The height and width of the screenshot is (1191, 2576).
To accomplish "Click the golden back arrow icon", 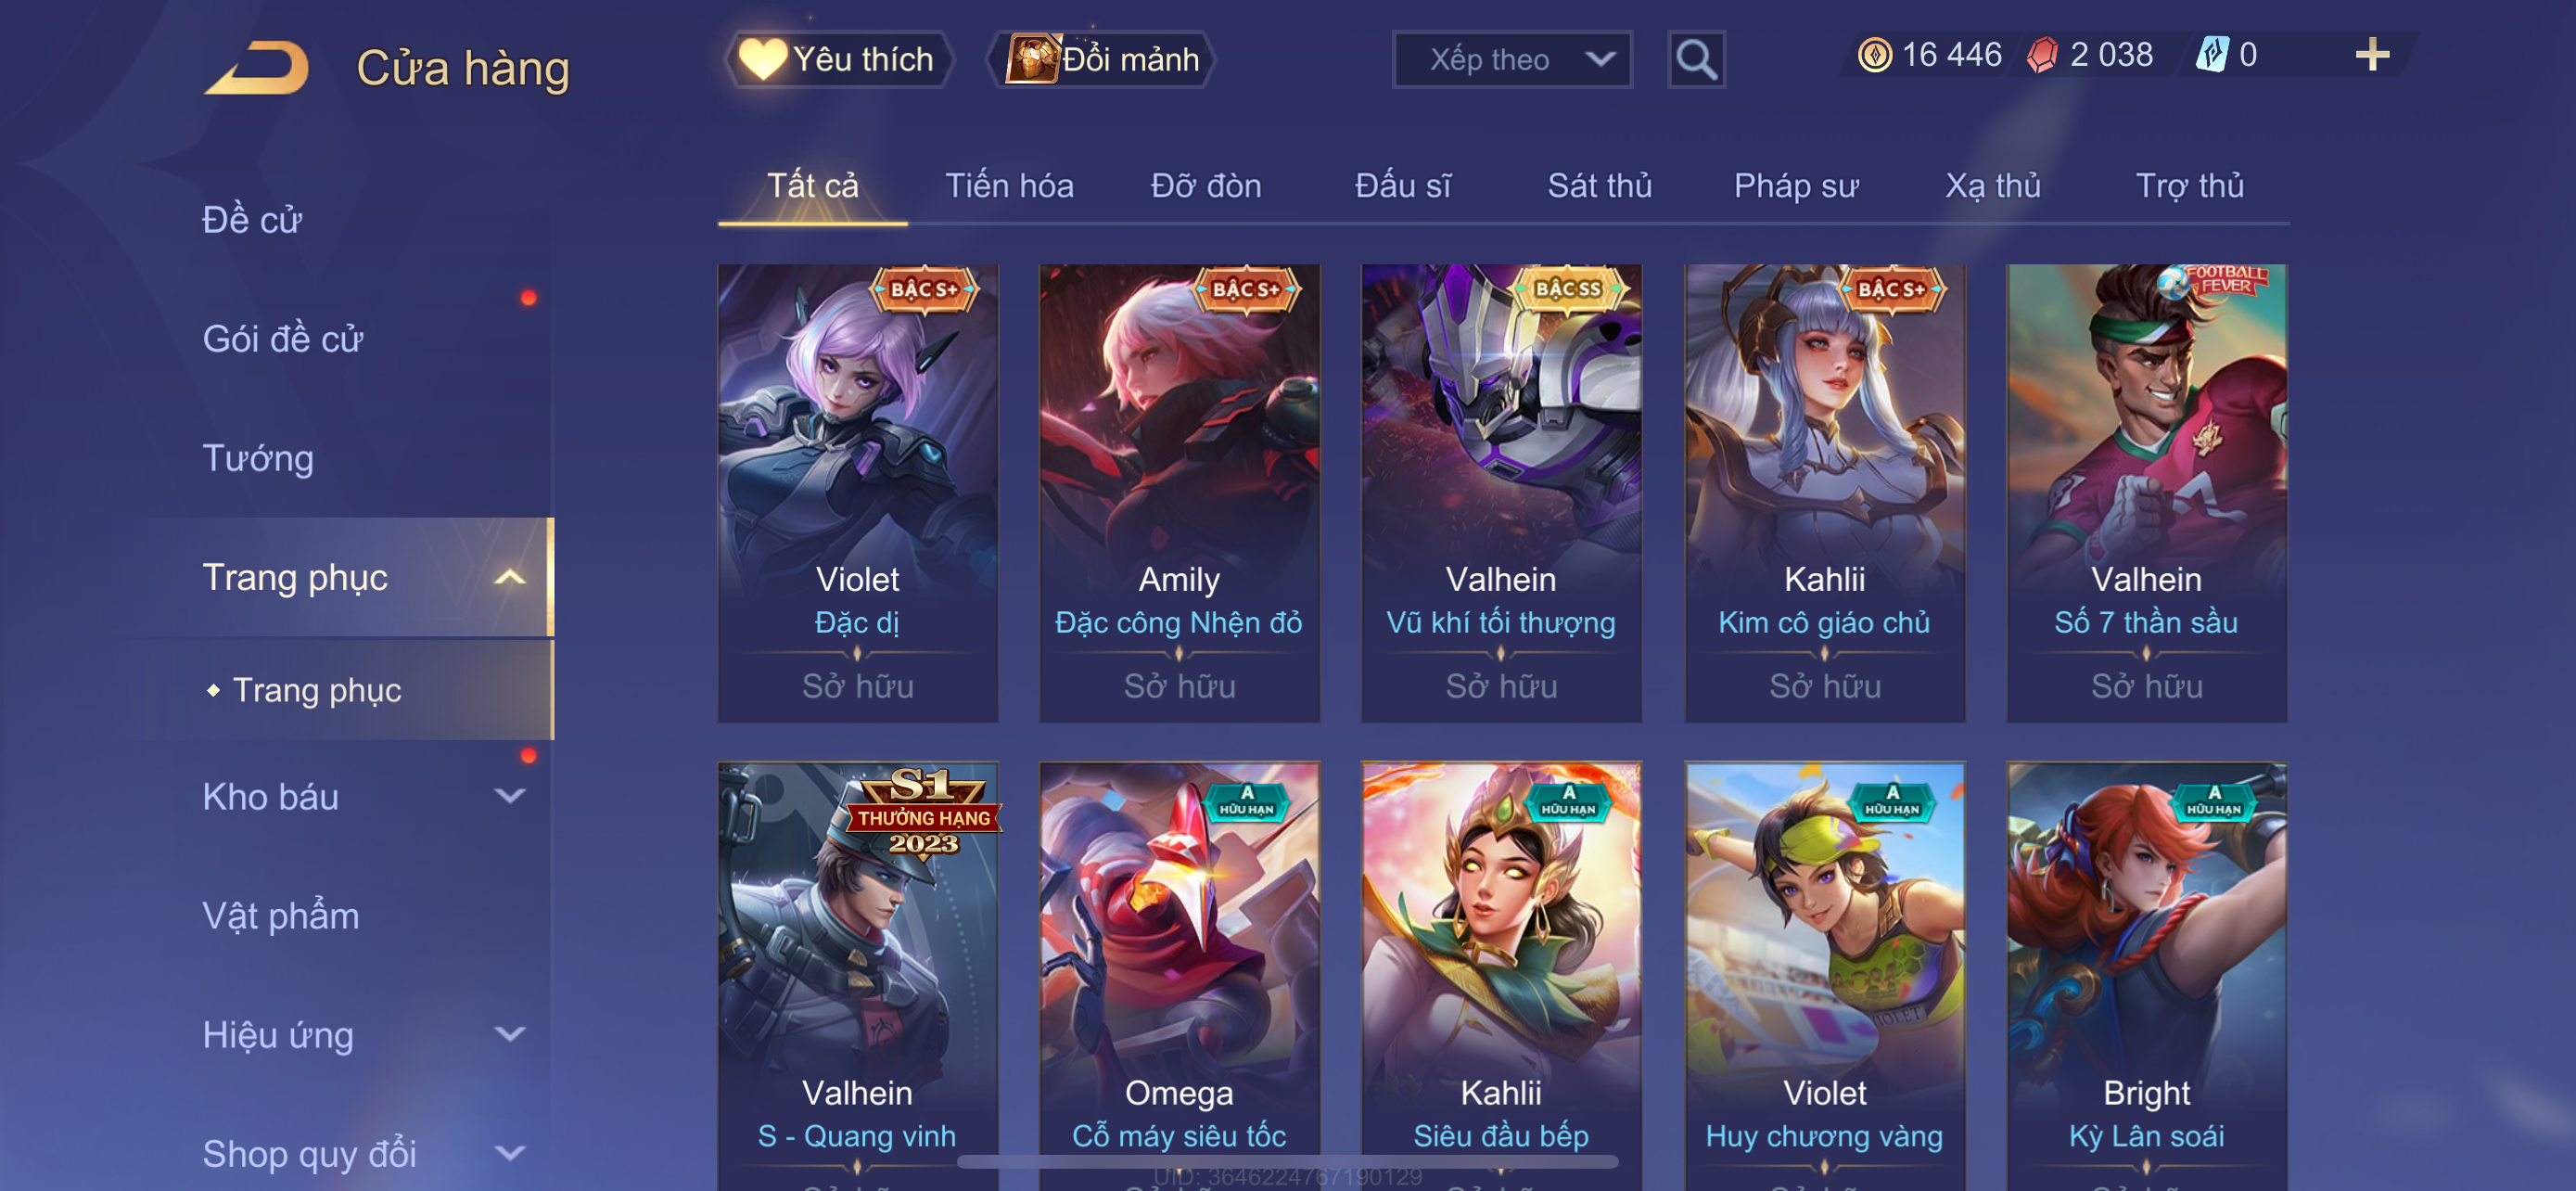I will pyautogui.click(x=257, y=67).
